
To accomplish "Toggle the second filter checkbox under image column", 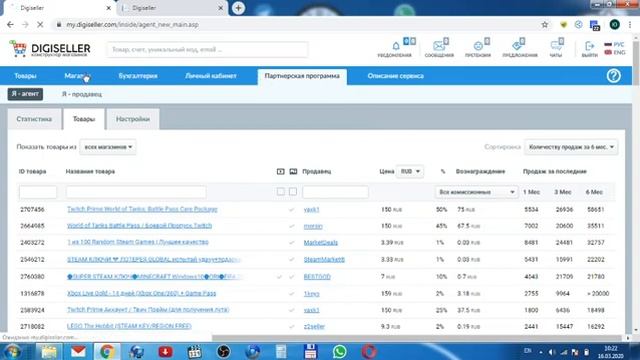I will pos(293,191).
